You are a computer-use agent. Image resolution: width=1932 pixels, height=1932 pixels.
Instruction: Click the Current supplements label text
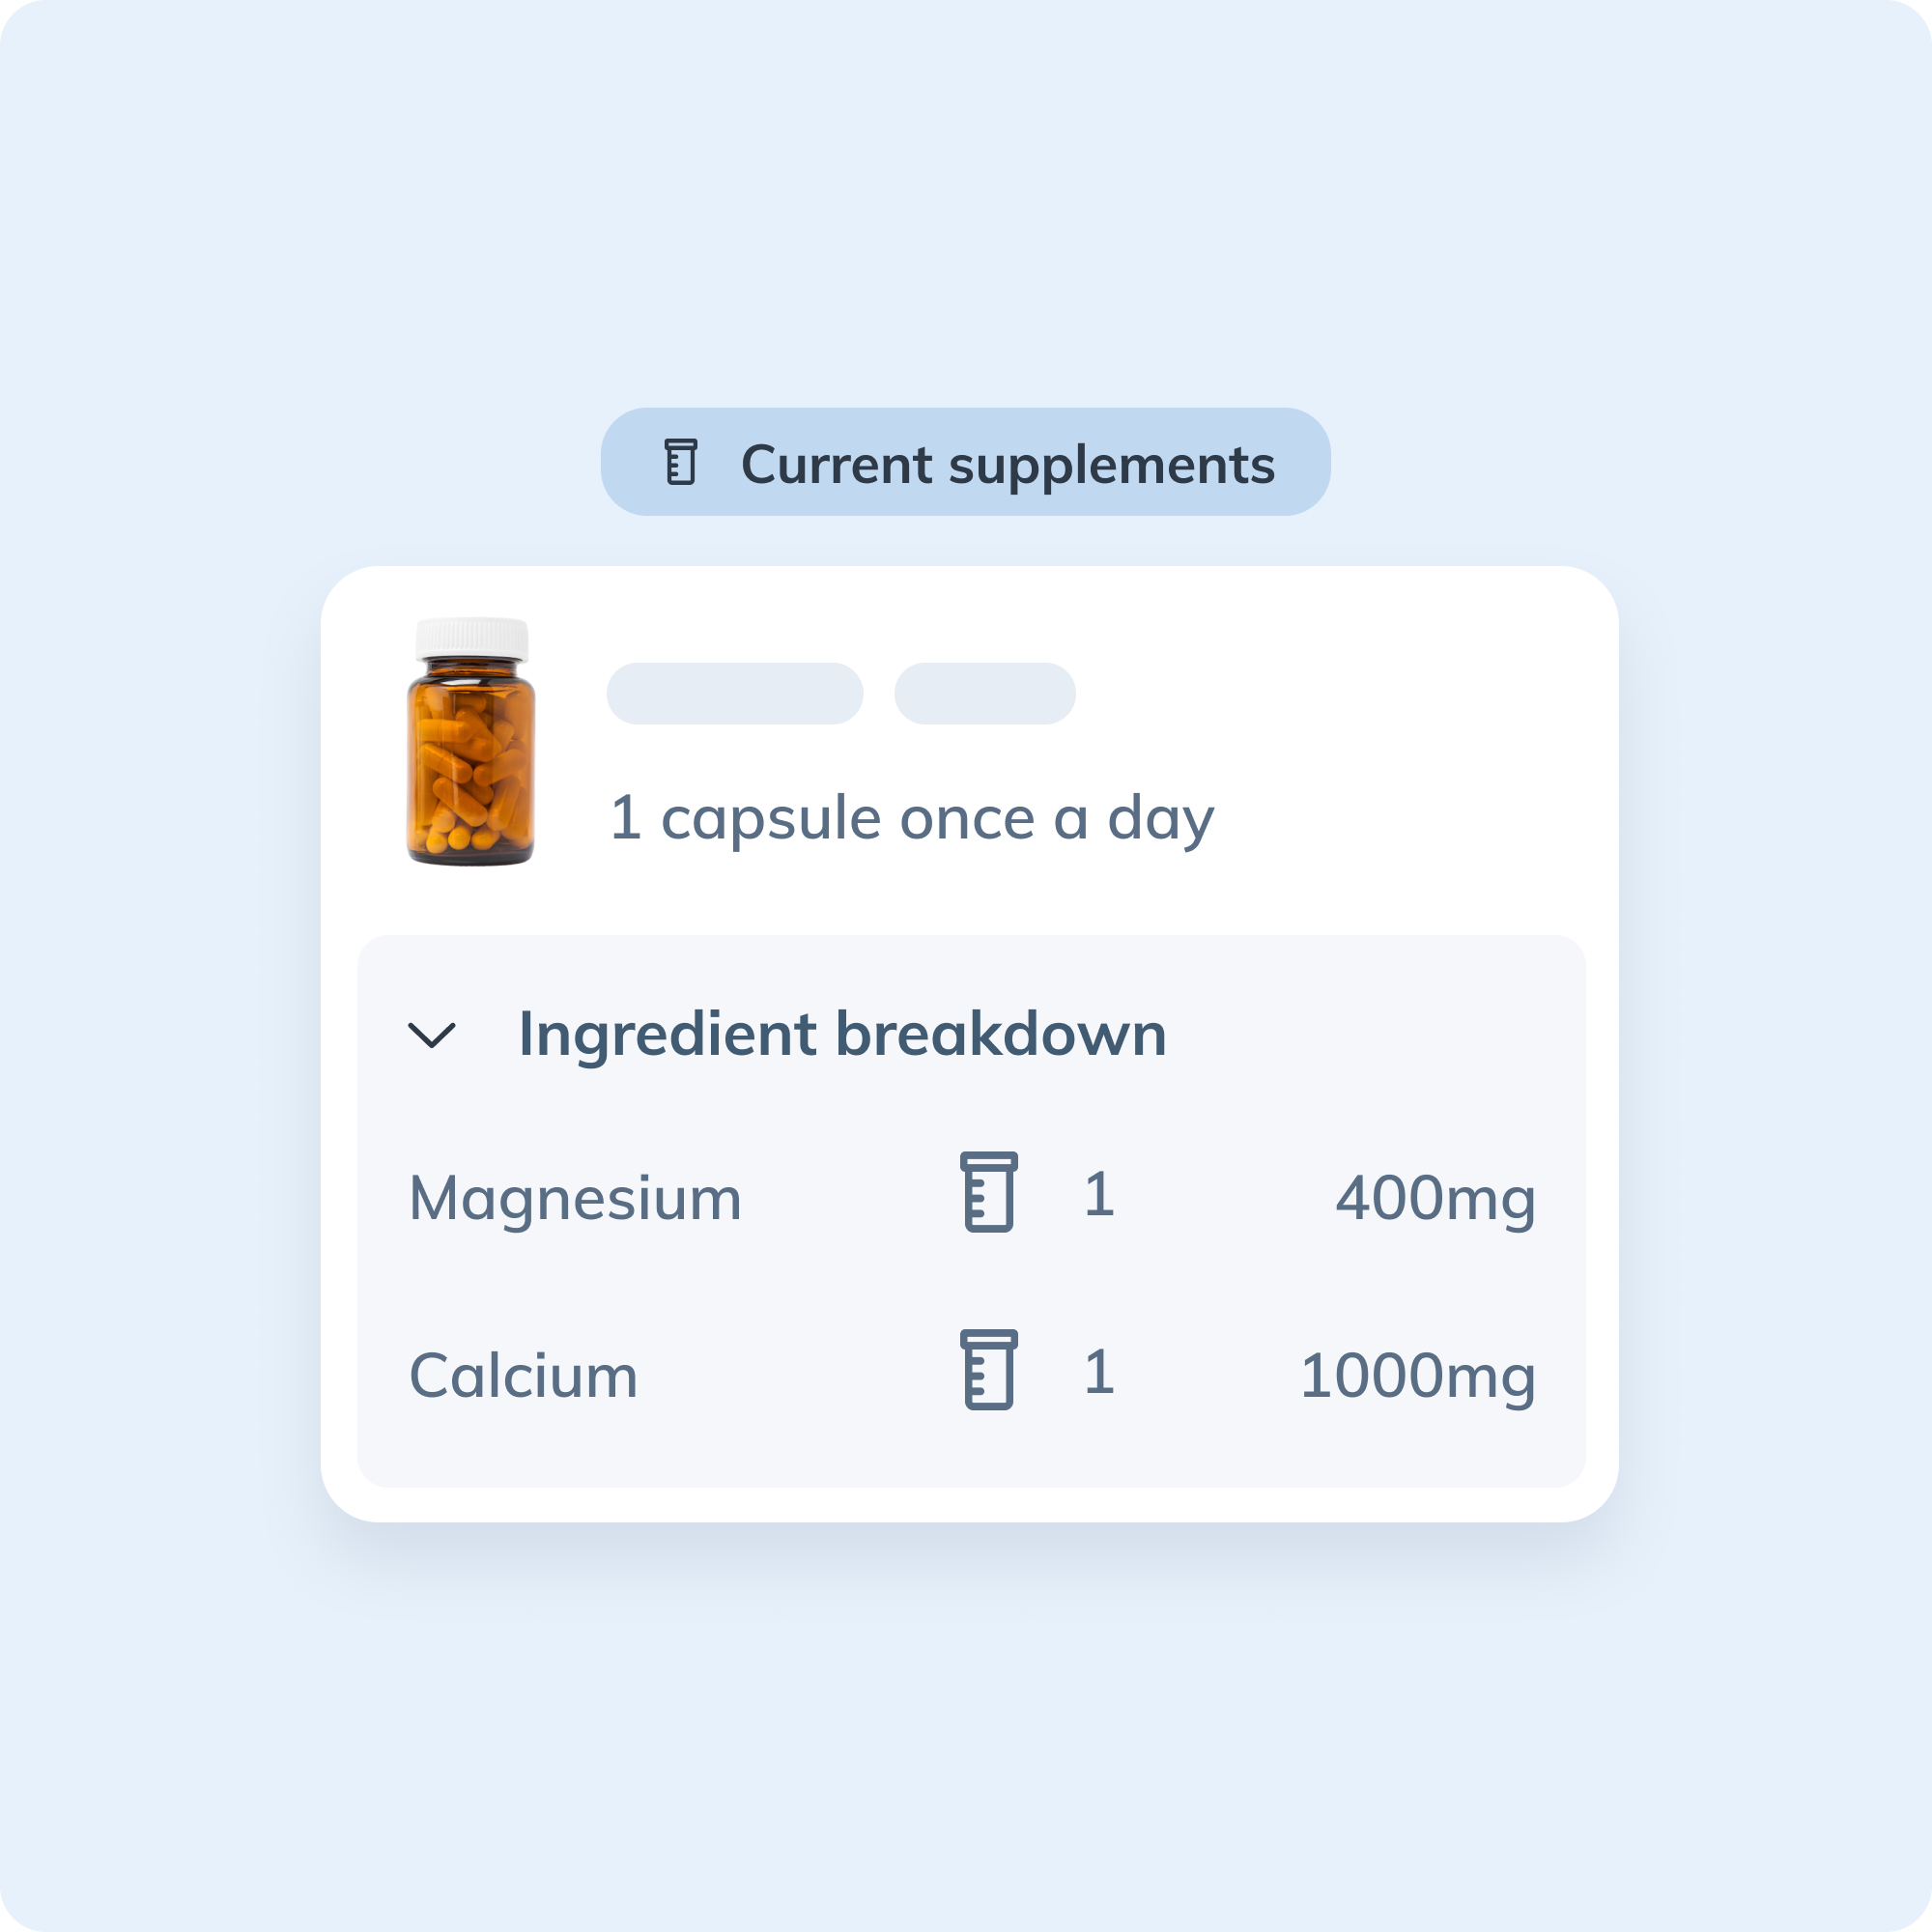pyautogui.click(x=1008, y=465)
